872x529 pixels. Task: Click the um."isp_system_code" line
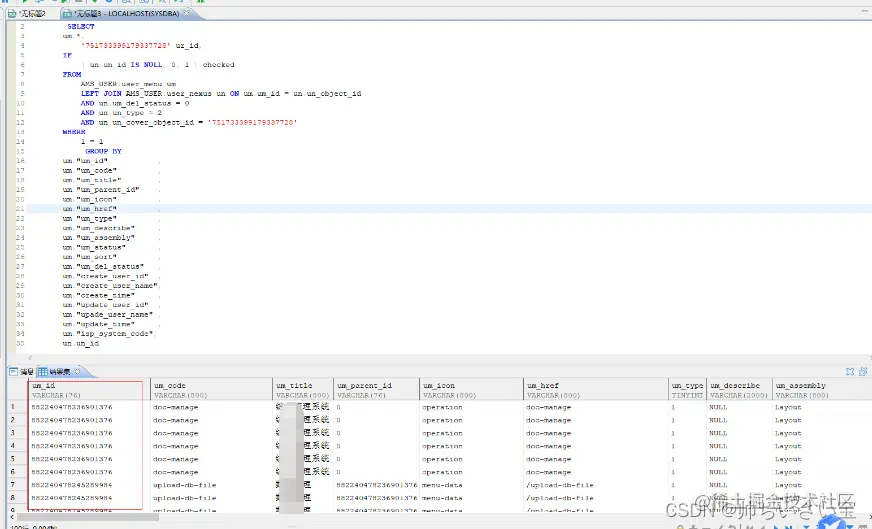pos(108,334)
